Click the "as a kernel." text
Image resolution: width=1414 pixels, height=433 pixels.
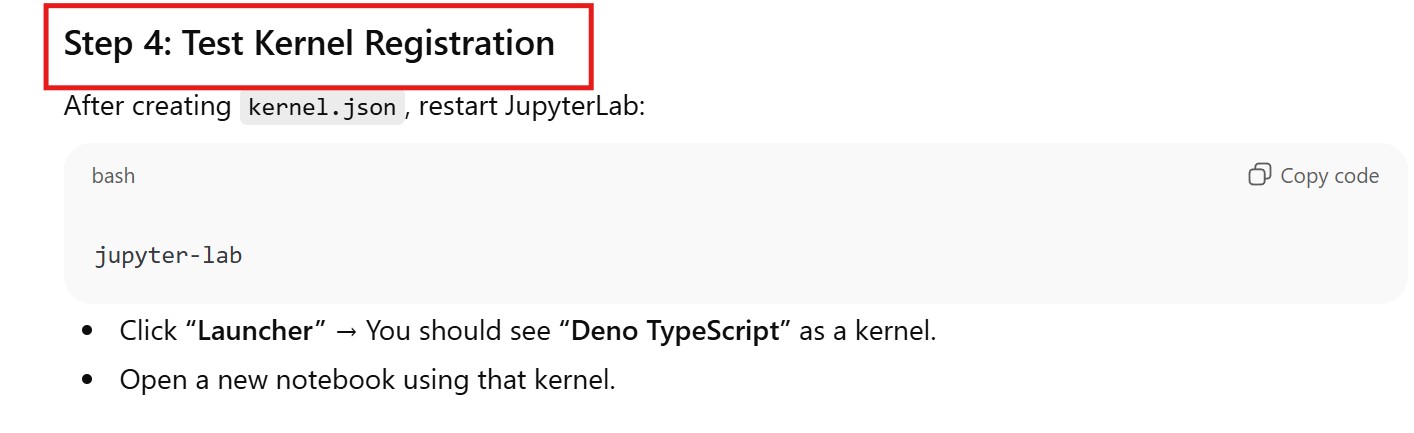click(868, 331)
